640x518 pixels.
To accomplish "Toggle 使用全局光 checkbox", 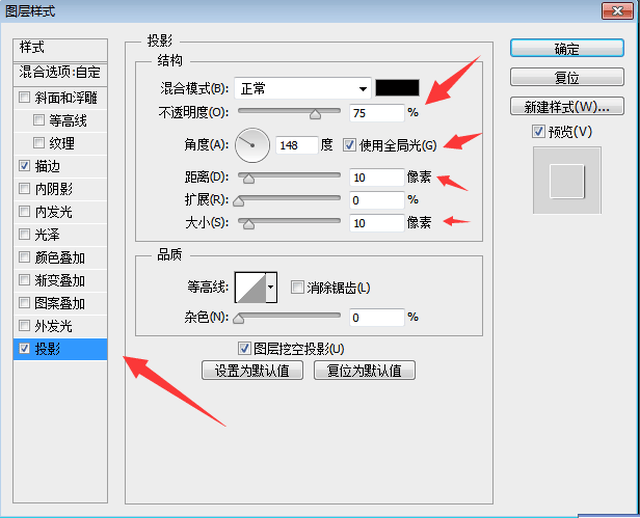I will pos(349,145).
